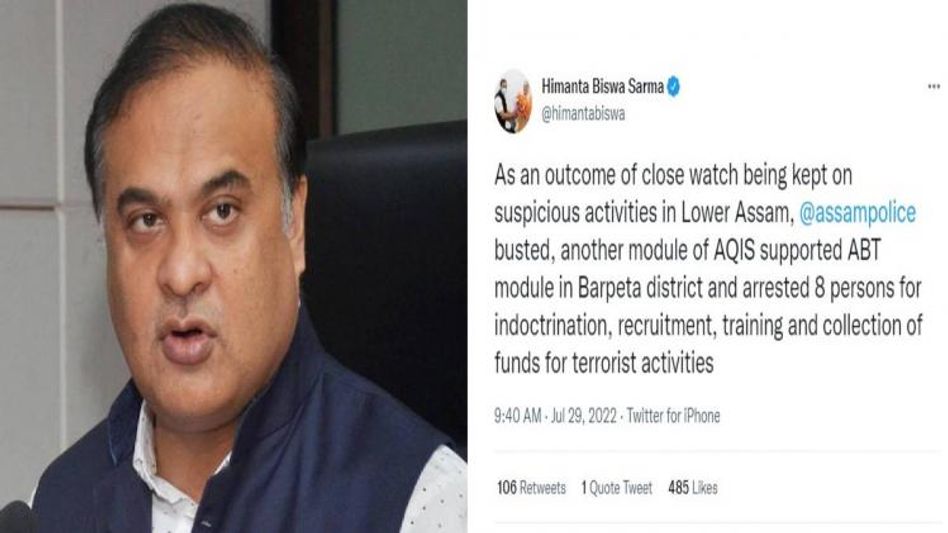Click the politician photo on the left
Viewport: 948px width, 533px height.
233,266
